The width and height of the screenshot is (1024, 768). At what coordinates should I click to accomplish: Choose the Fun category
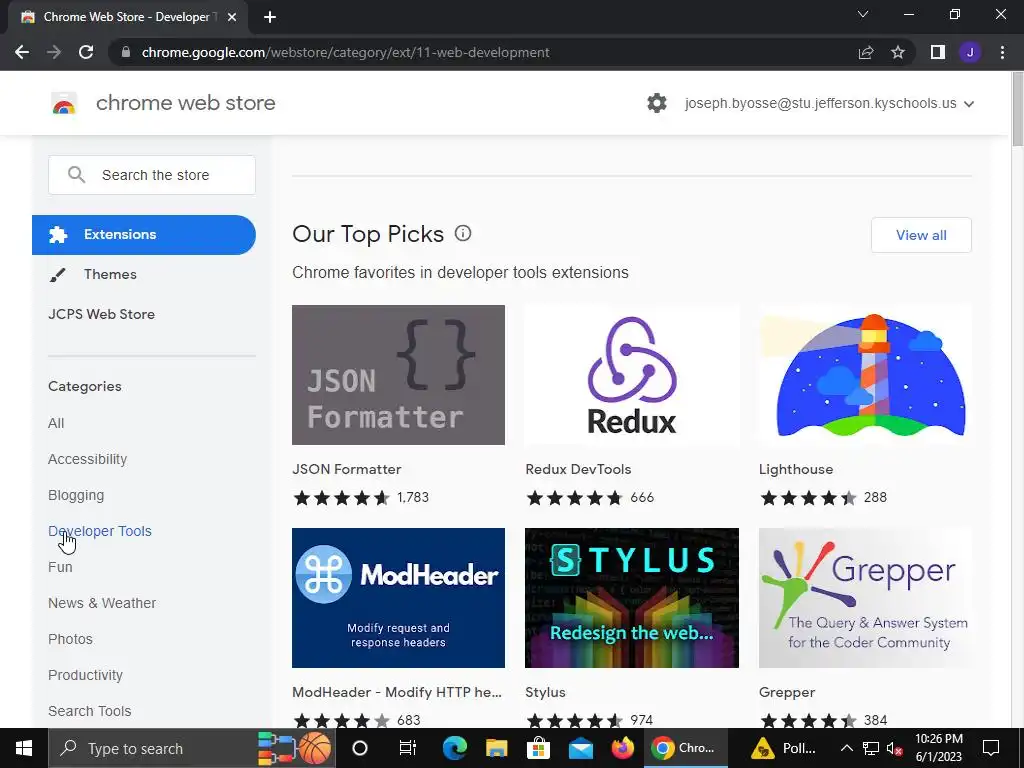coord(60,567)
